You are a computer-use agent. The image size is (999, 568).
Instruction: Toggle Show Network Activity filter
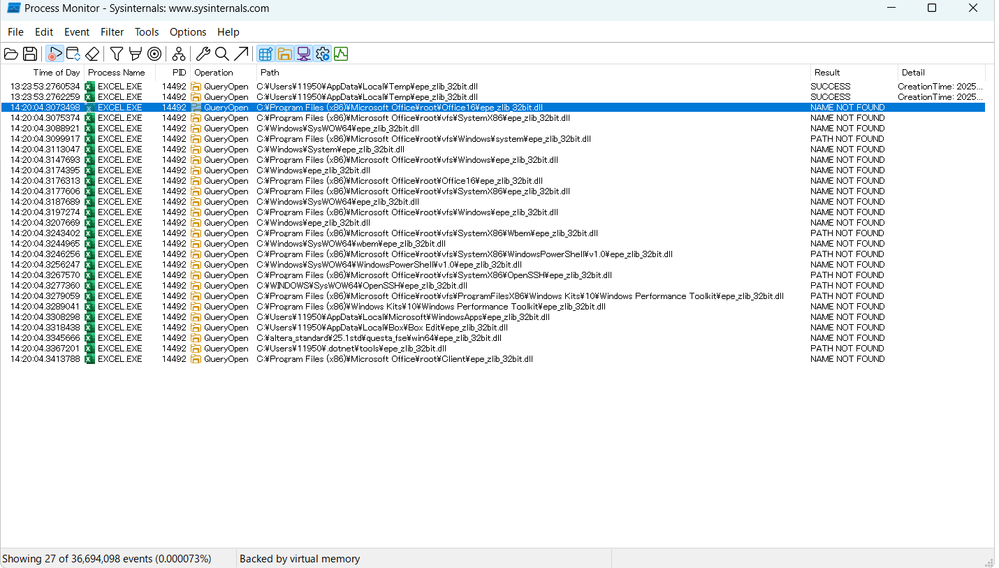(303, 54)
